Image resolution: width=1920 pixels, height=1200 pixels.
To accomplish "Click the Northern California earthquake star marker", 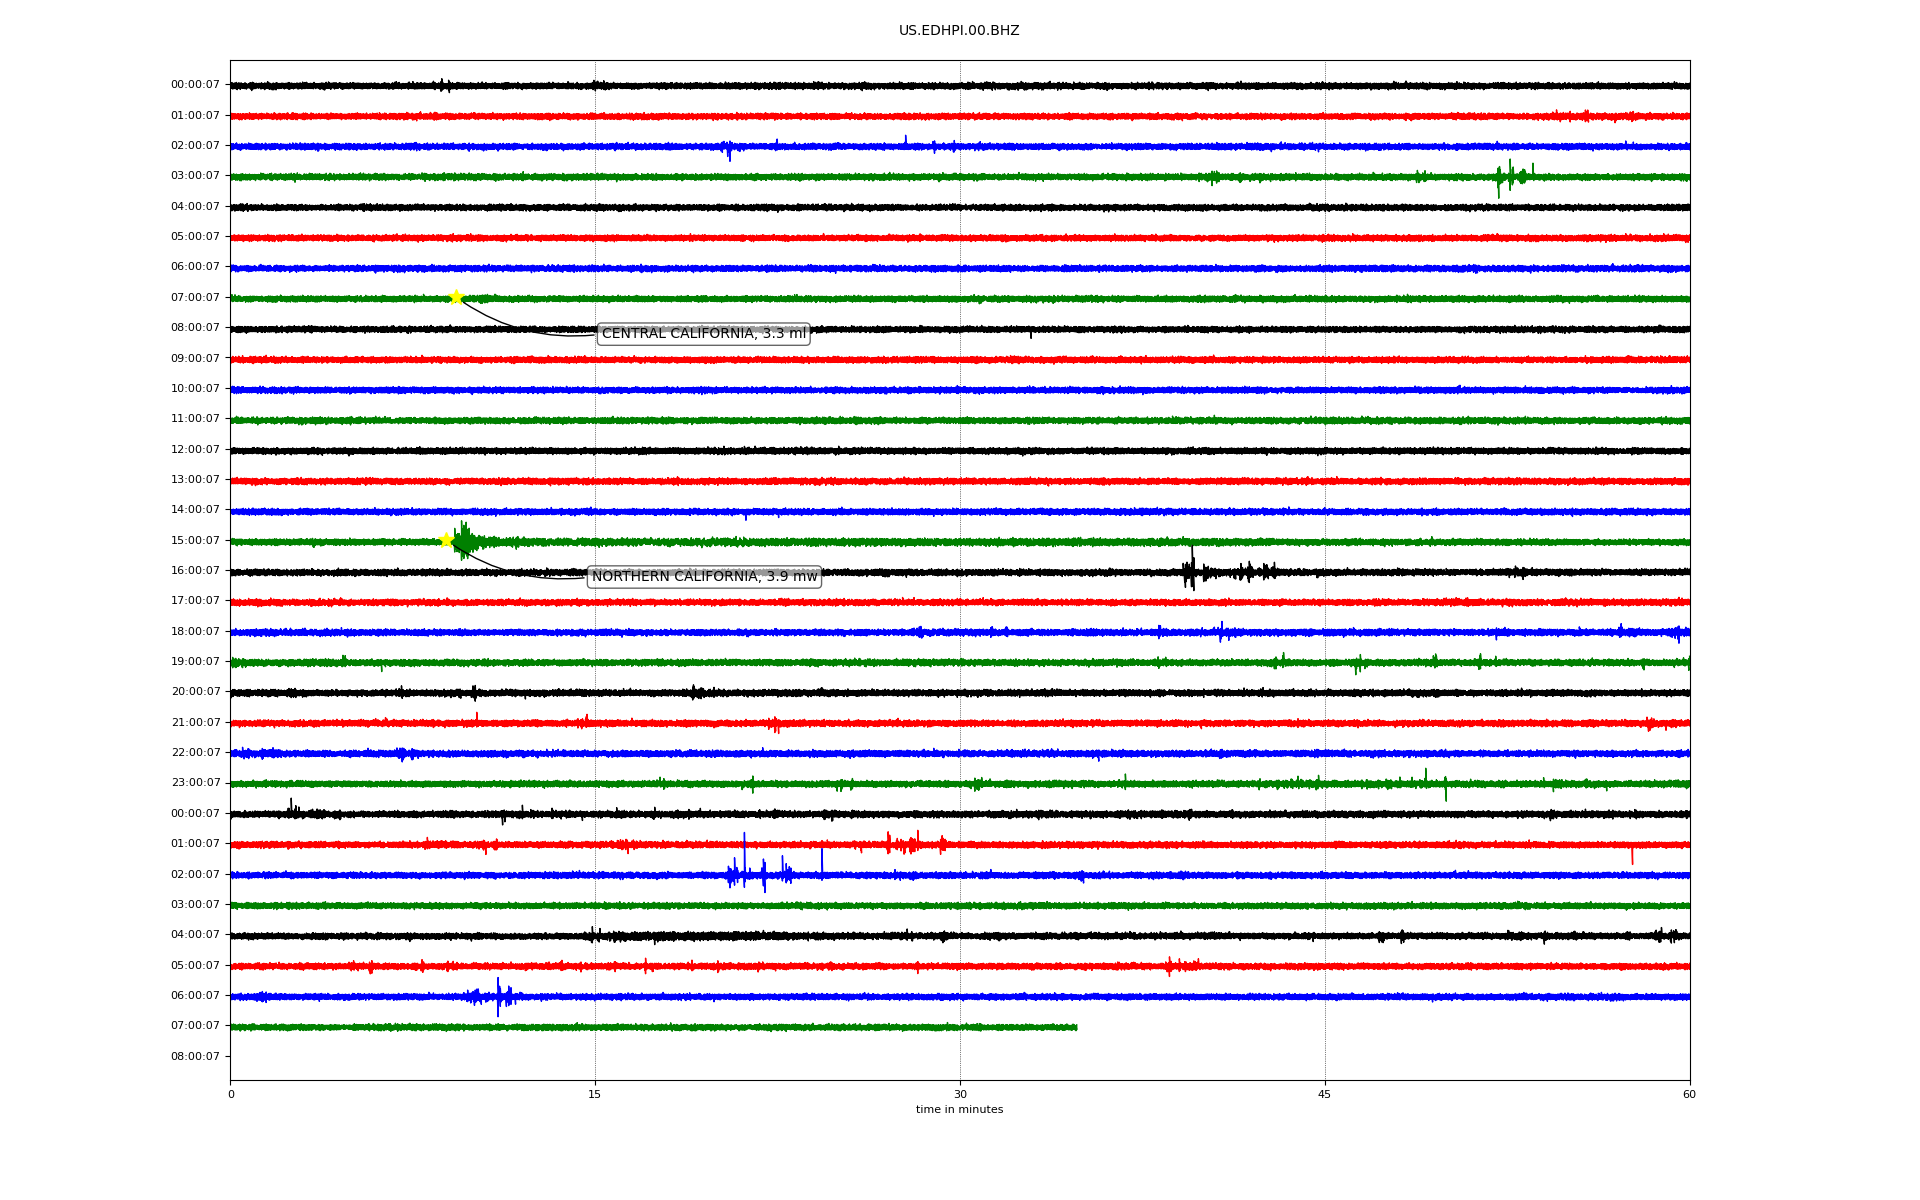I will [447, 540].
